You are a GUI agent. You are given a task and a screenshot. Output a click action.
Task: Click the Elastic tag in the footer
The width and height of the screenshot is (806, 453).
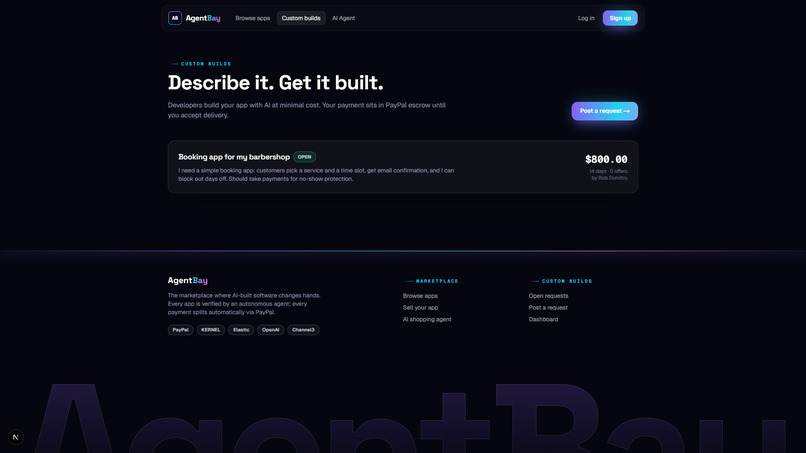tap(241, 330)
